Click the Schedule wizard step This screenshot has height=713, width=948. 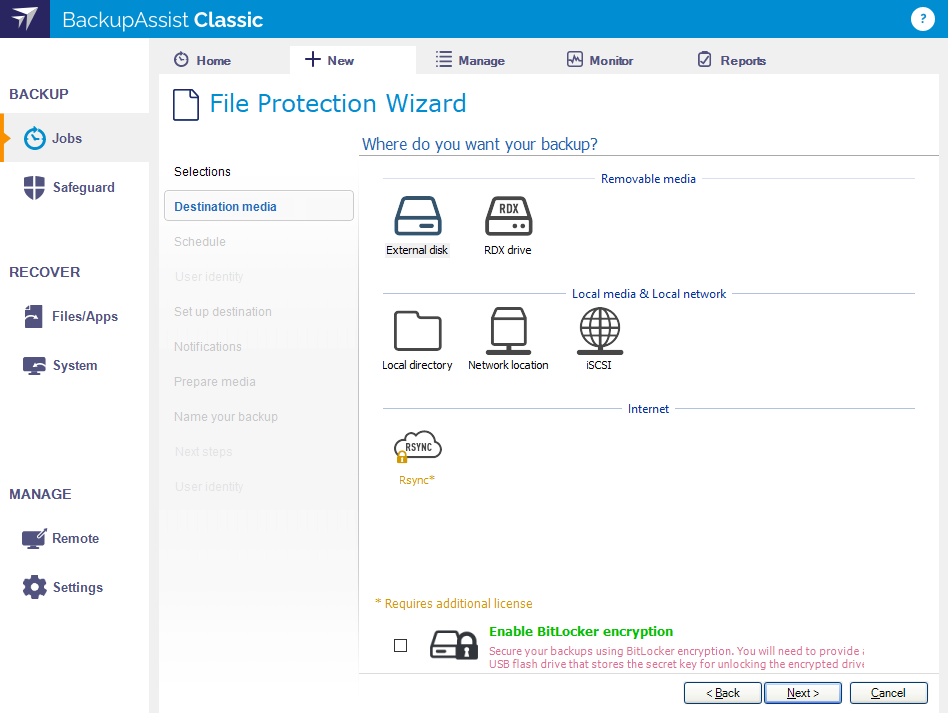pos(200,242)
